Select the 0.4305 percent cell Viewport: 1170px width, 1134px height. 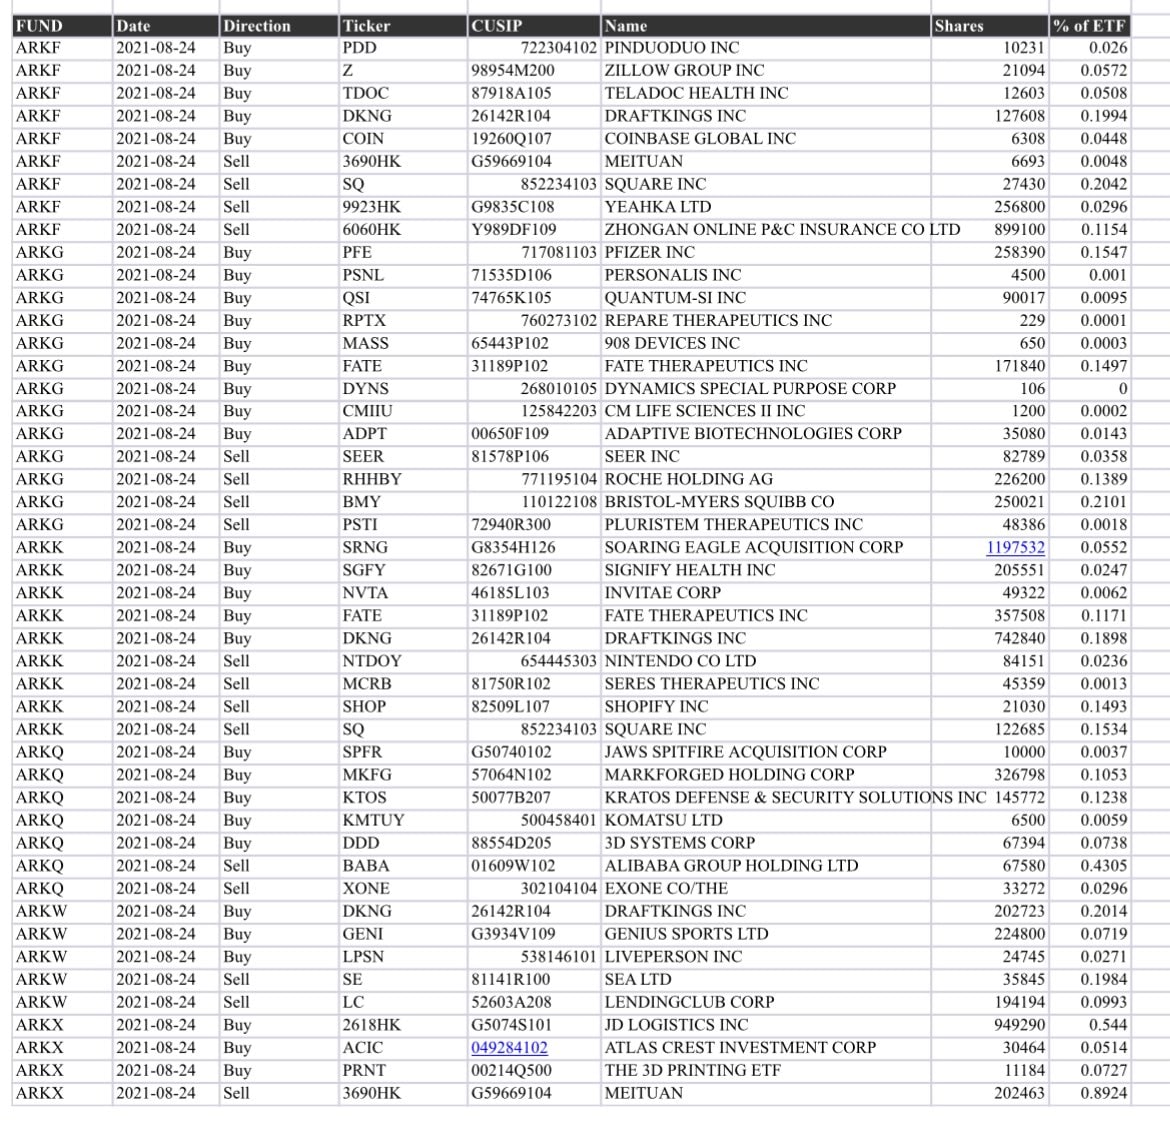pyautogui.click(x=1090, y=866)
